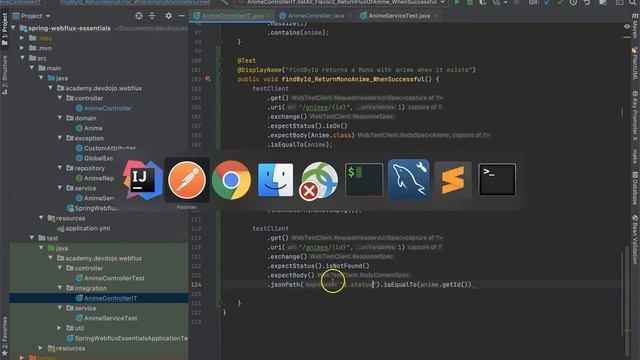Select Postman in the app switcher
The image size is (640, 360).
pyautogui.click(x=187, y=180)
